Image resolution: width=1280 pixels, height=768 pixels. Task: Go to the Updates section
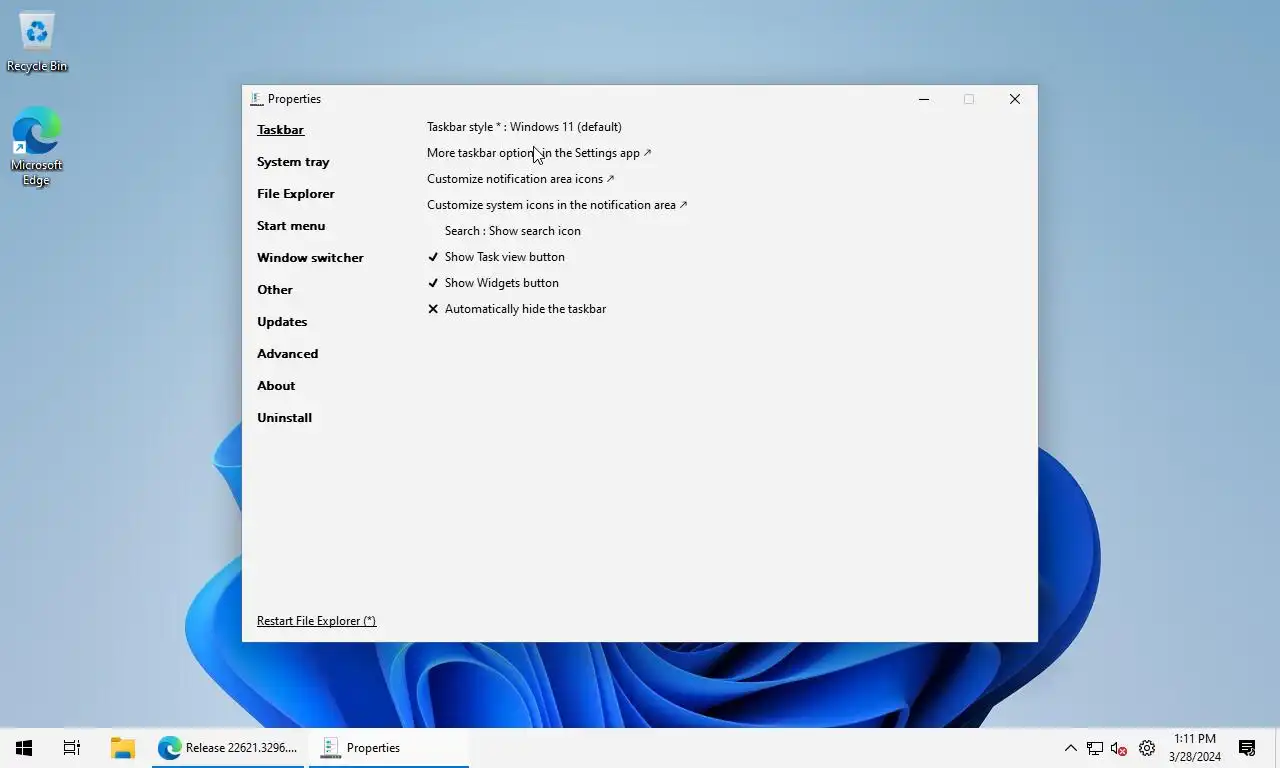point(282,322)
